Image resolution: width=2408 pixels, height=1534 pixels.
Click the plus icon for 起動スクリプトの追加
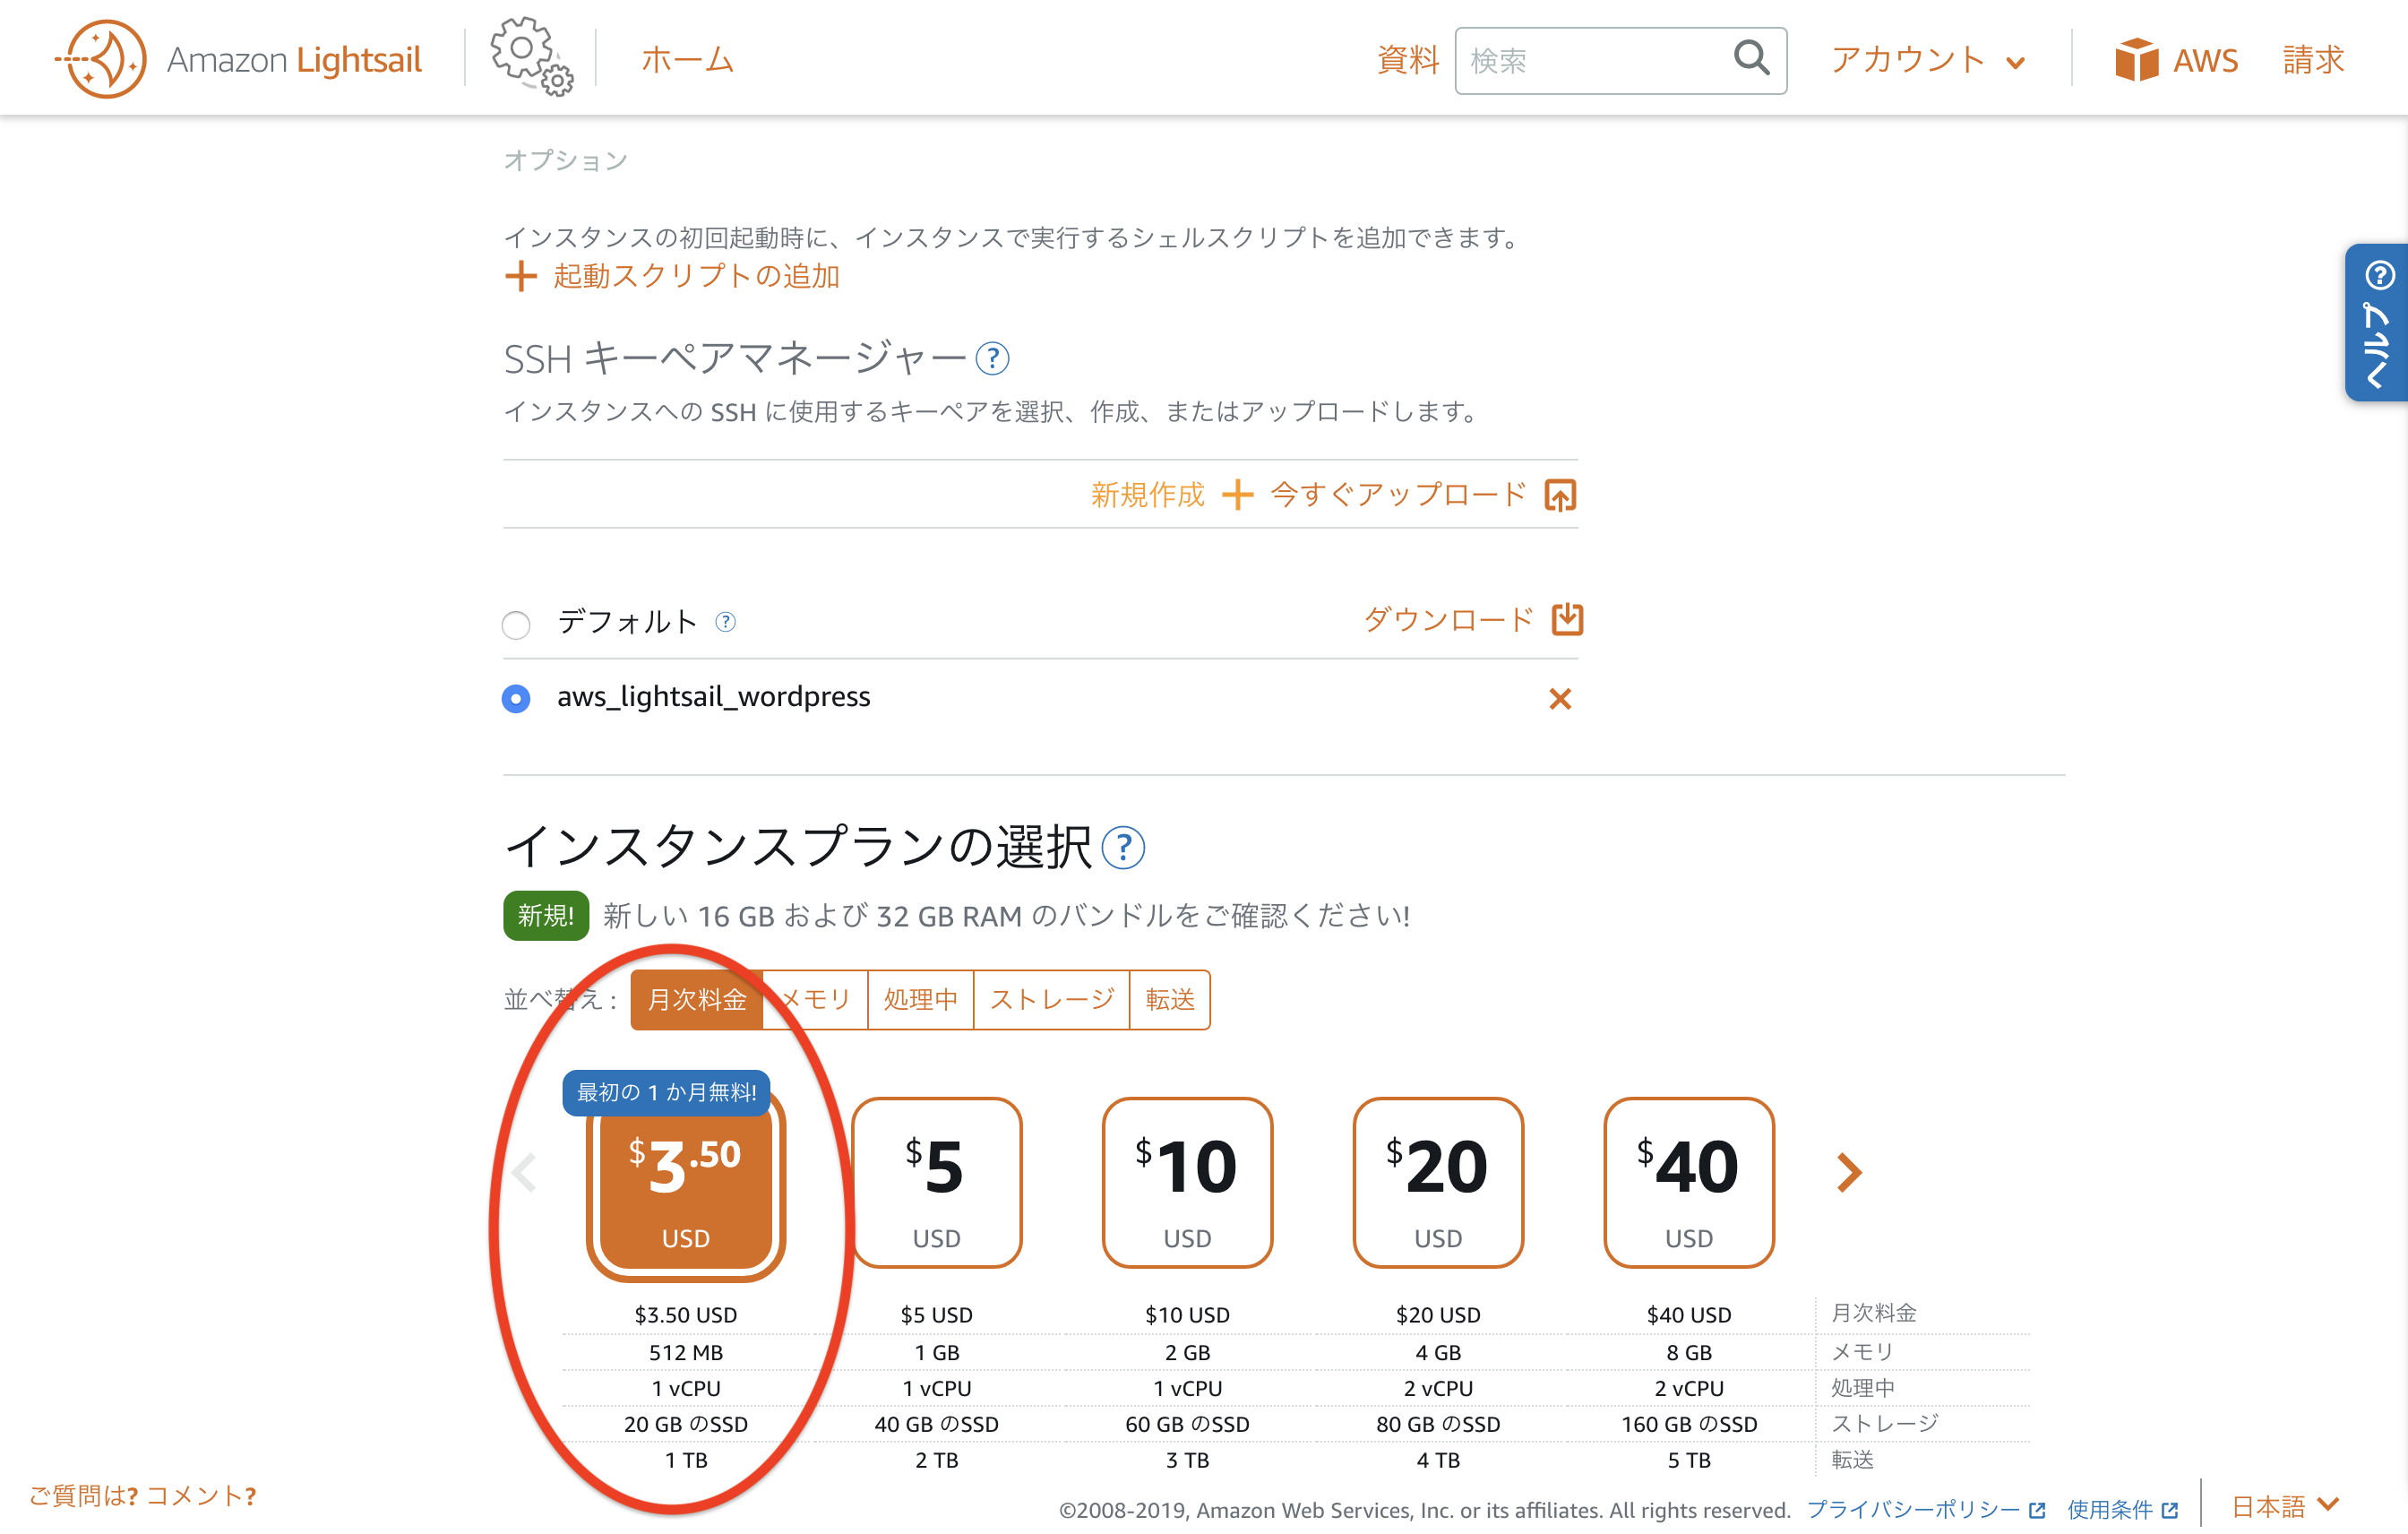(x=520, y=276)
